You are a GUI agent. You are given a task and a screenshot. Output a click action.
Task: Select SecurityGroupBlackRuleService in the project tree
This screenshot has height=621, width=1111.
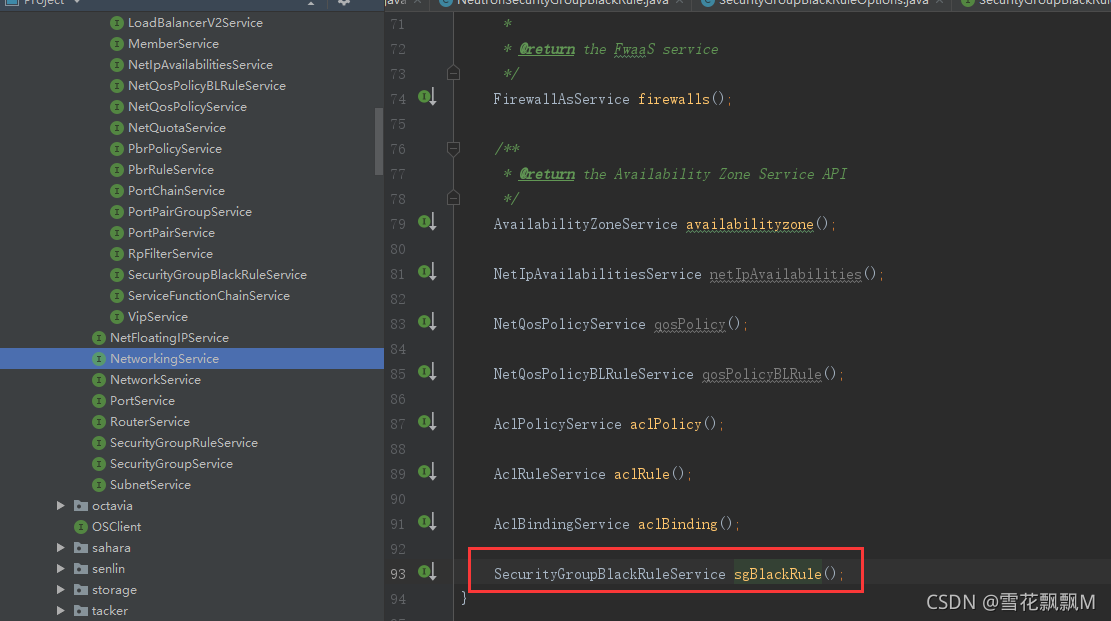(218, 275)
